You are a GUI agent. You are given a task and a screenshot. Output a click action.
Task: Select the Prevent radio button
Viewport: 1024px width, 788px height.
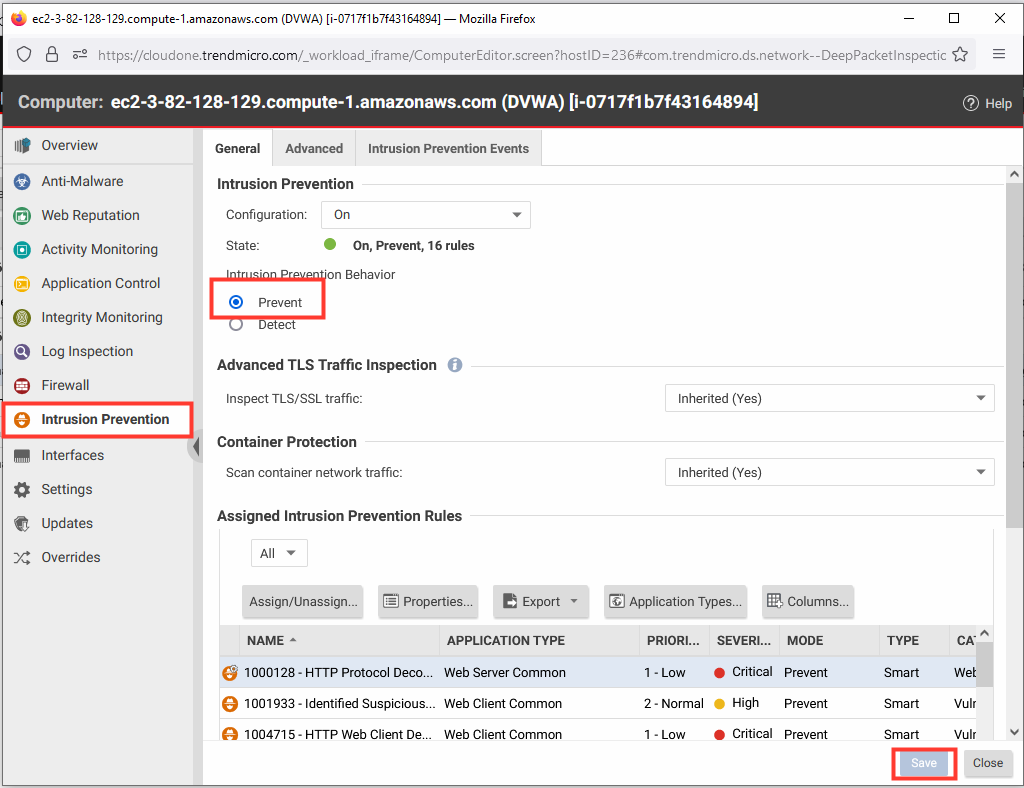[236, 302]
